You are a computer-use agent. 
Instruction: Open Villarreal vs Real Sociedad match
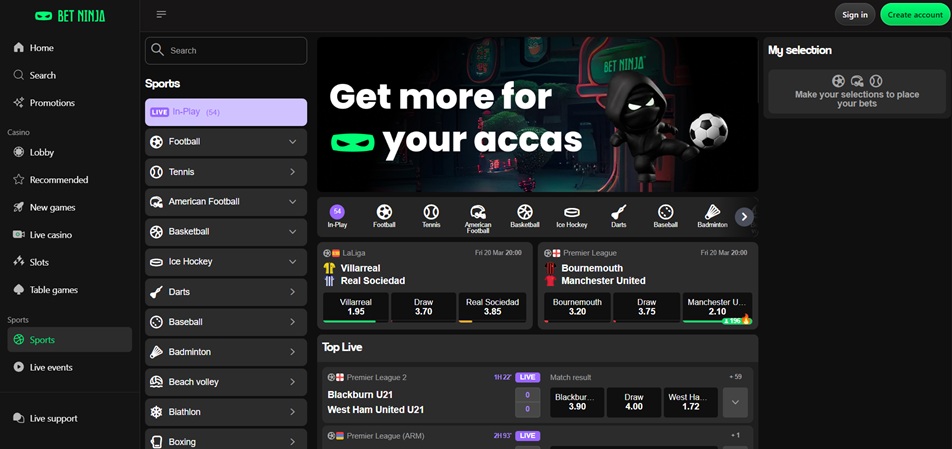point(373,274)
